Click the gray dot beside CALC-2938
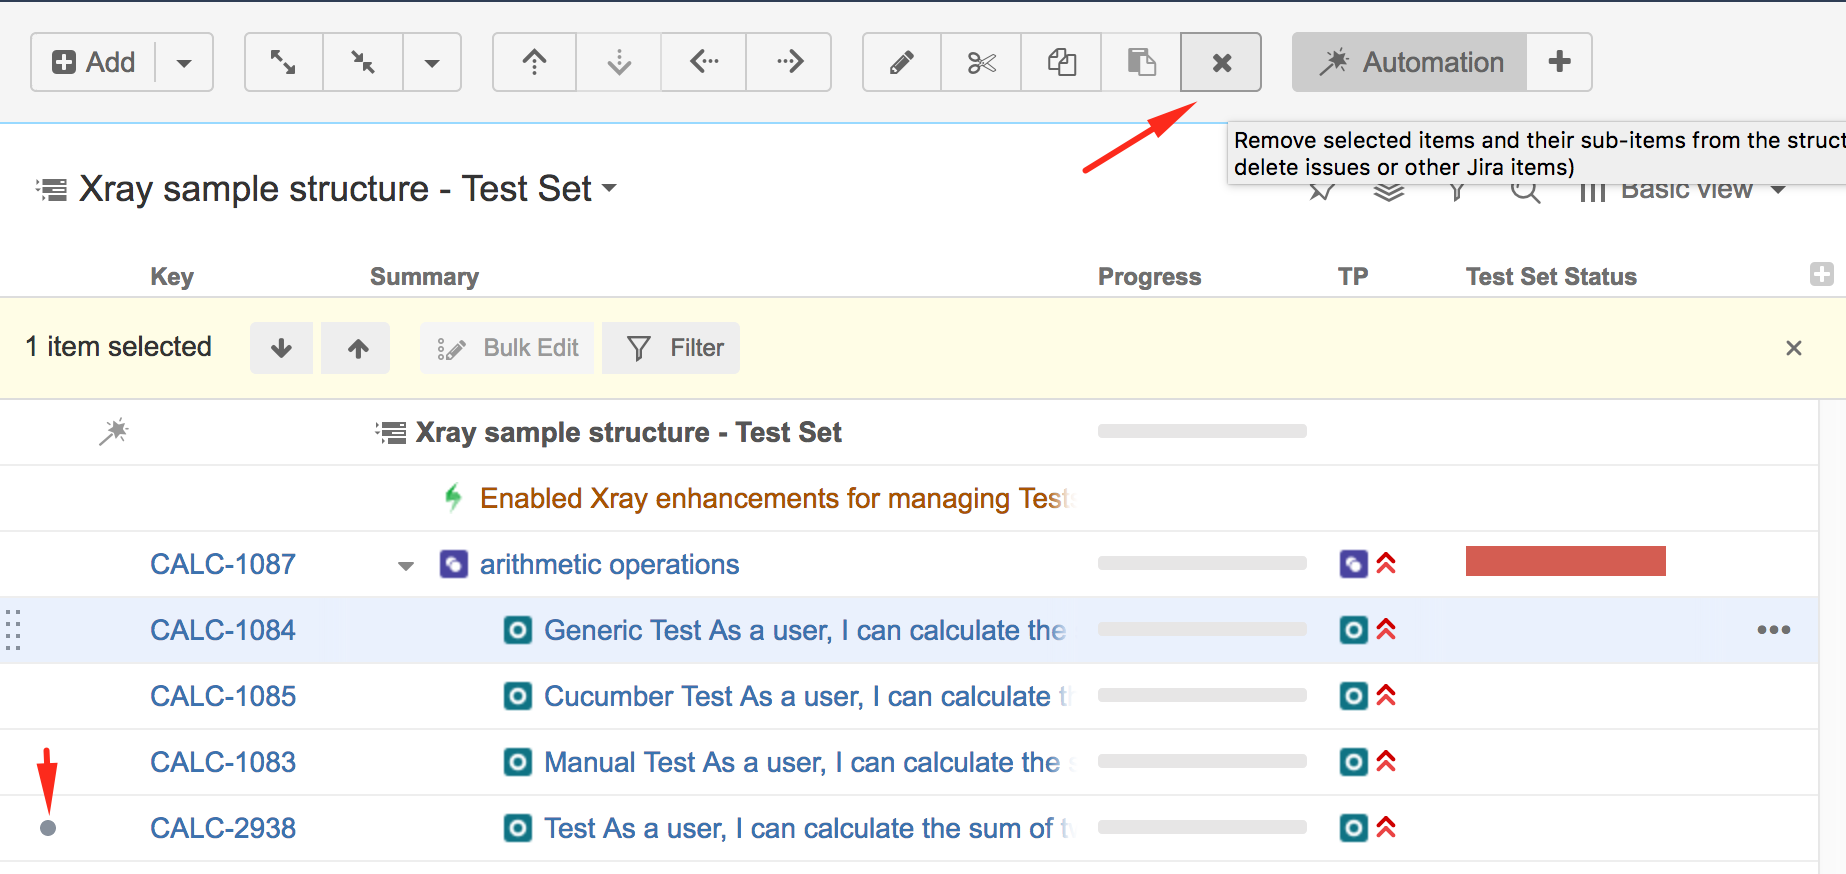Image resolution: width=1846 pixels, height=874 pixels. pyautogui.click(x=48, y=828)
